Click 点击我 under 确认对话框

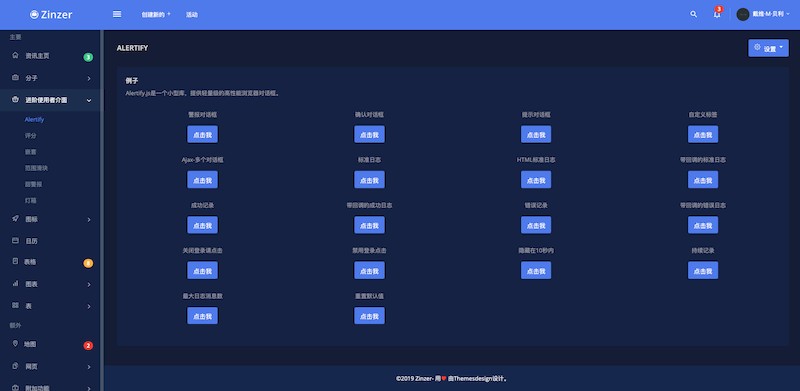click(369, 135)
